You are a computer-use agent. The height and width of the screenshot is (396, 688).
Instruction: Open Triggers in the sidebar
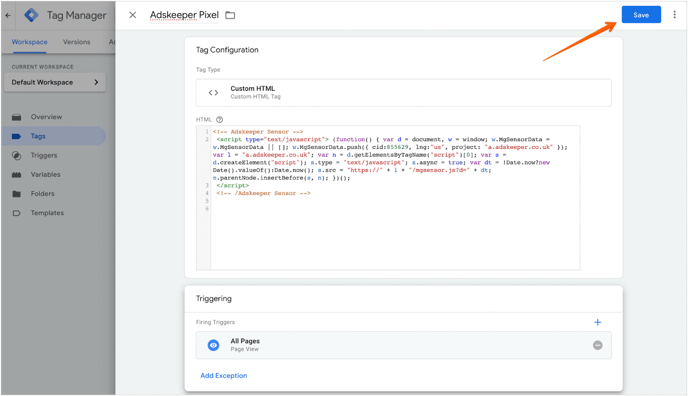44,155
